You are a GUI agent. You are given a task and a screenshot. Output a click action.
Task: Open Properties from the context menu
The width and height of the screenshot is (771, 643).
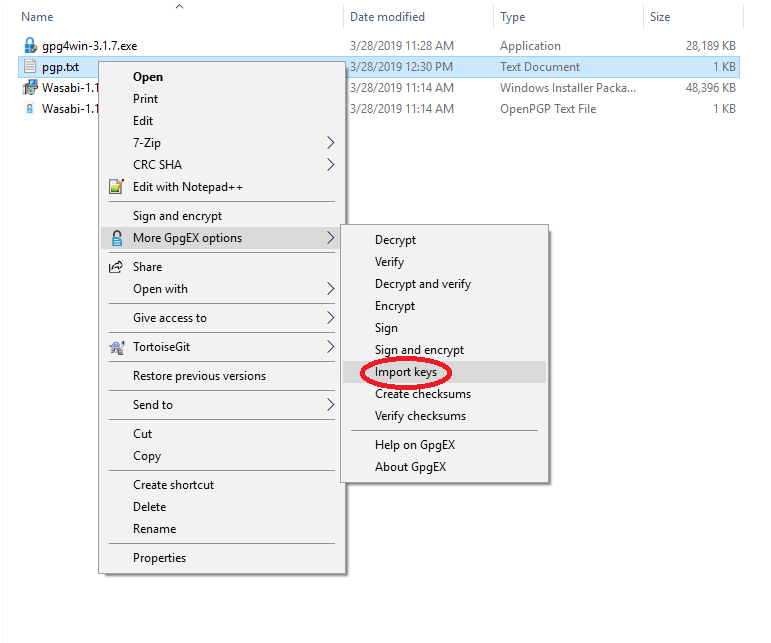159,558
